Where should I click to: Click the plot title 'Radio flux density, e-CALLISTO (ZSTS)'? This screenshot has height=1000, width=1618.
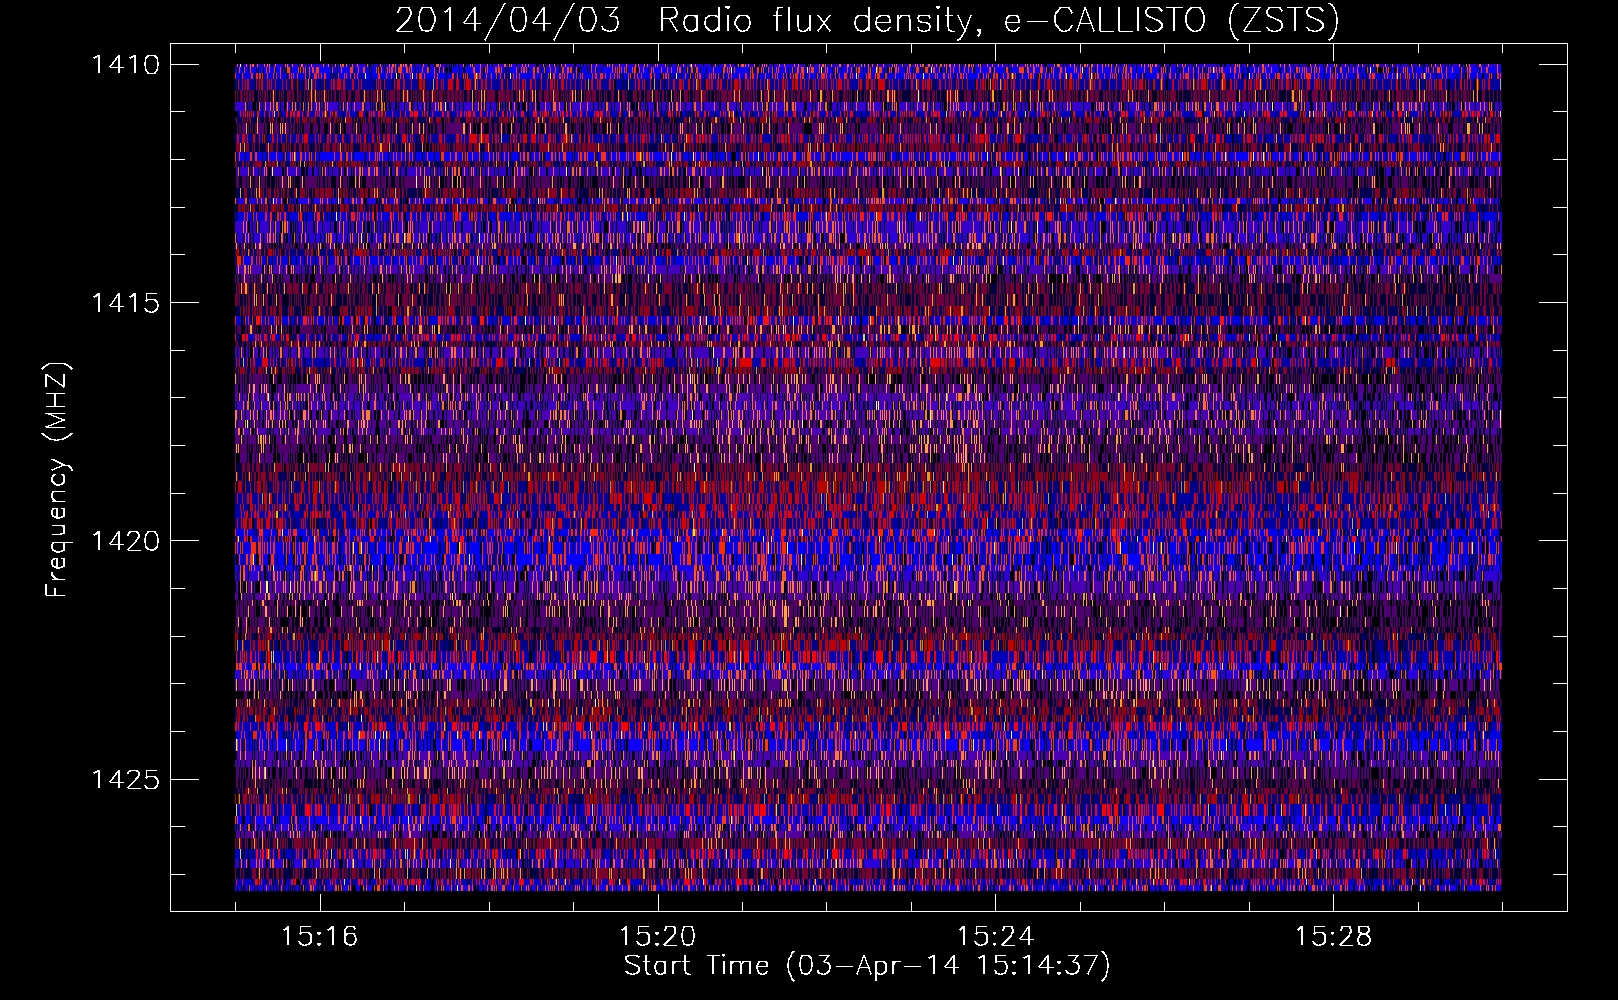point(998,20)
